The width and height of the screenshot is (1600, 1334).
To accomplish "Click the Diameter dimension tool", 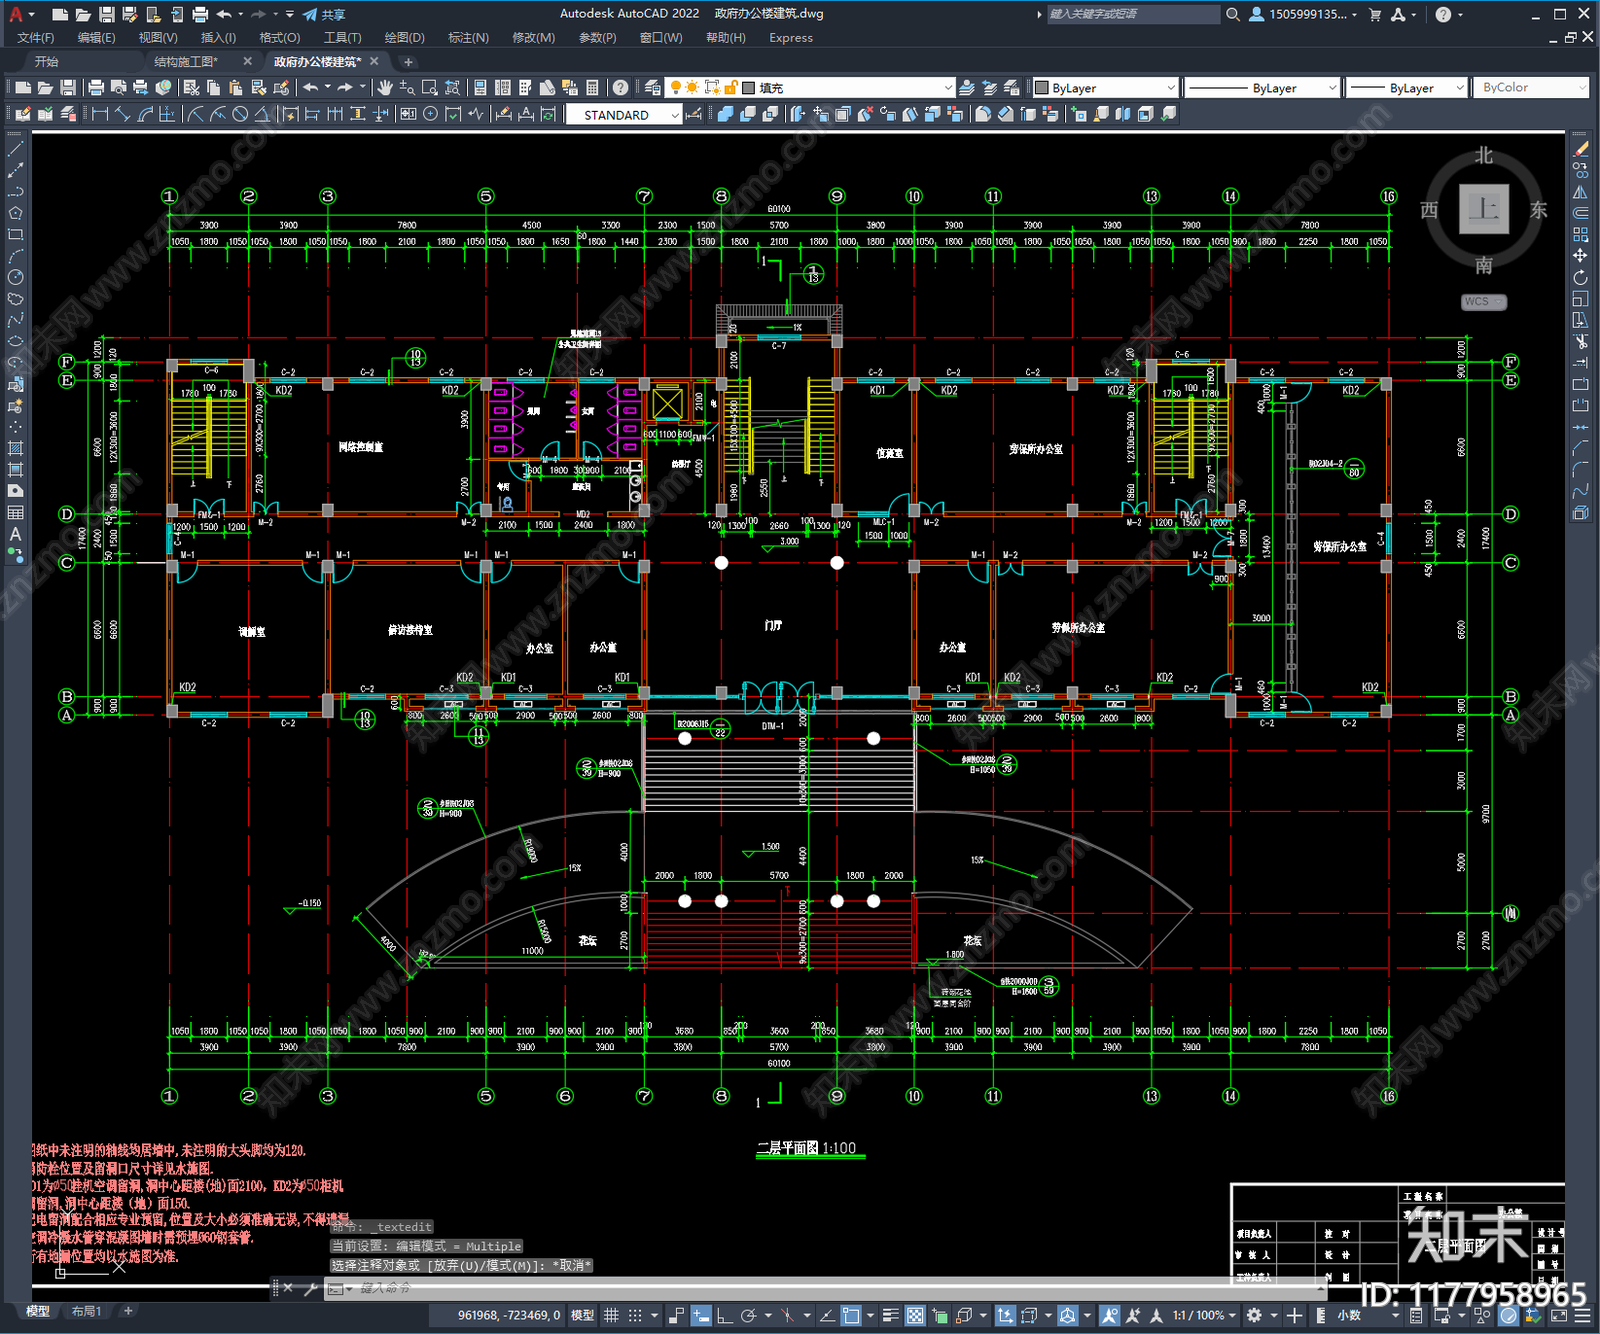I will pyautogui.click(x=240, y=115).
